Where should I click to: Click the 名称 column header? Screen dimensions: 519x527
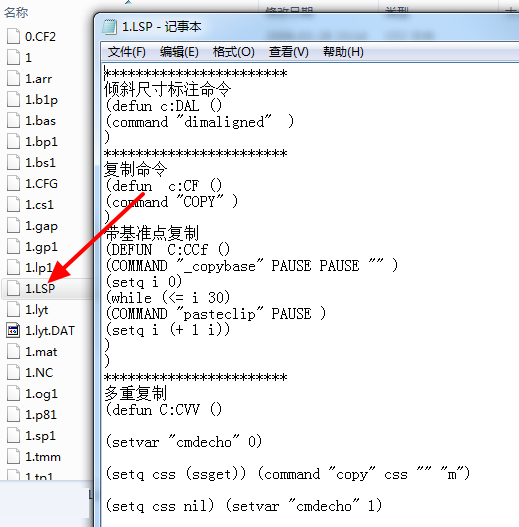pos(16,12)
